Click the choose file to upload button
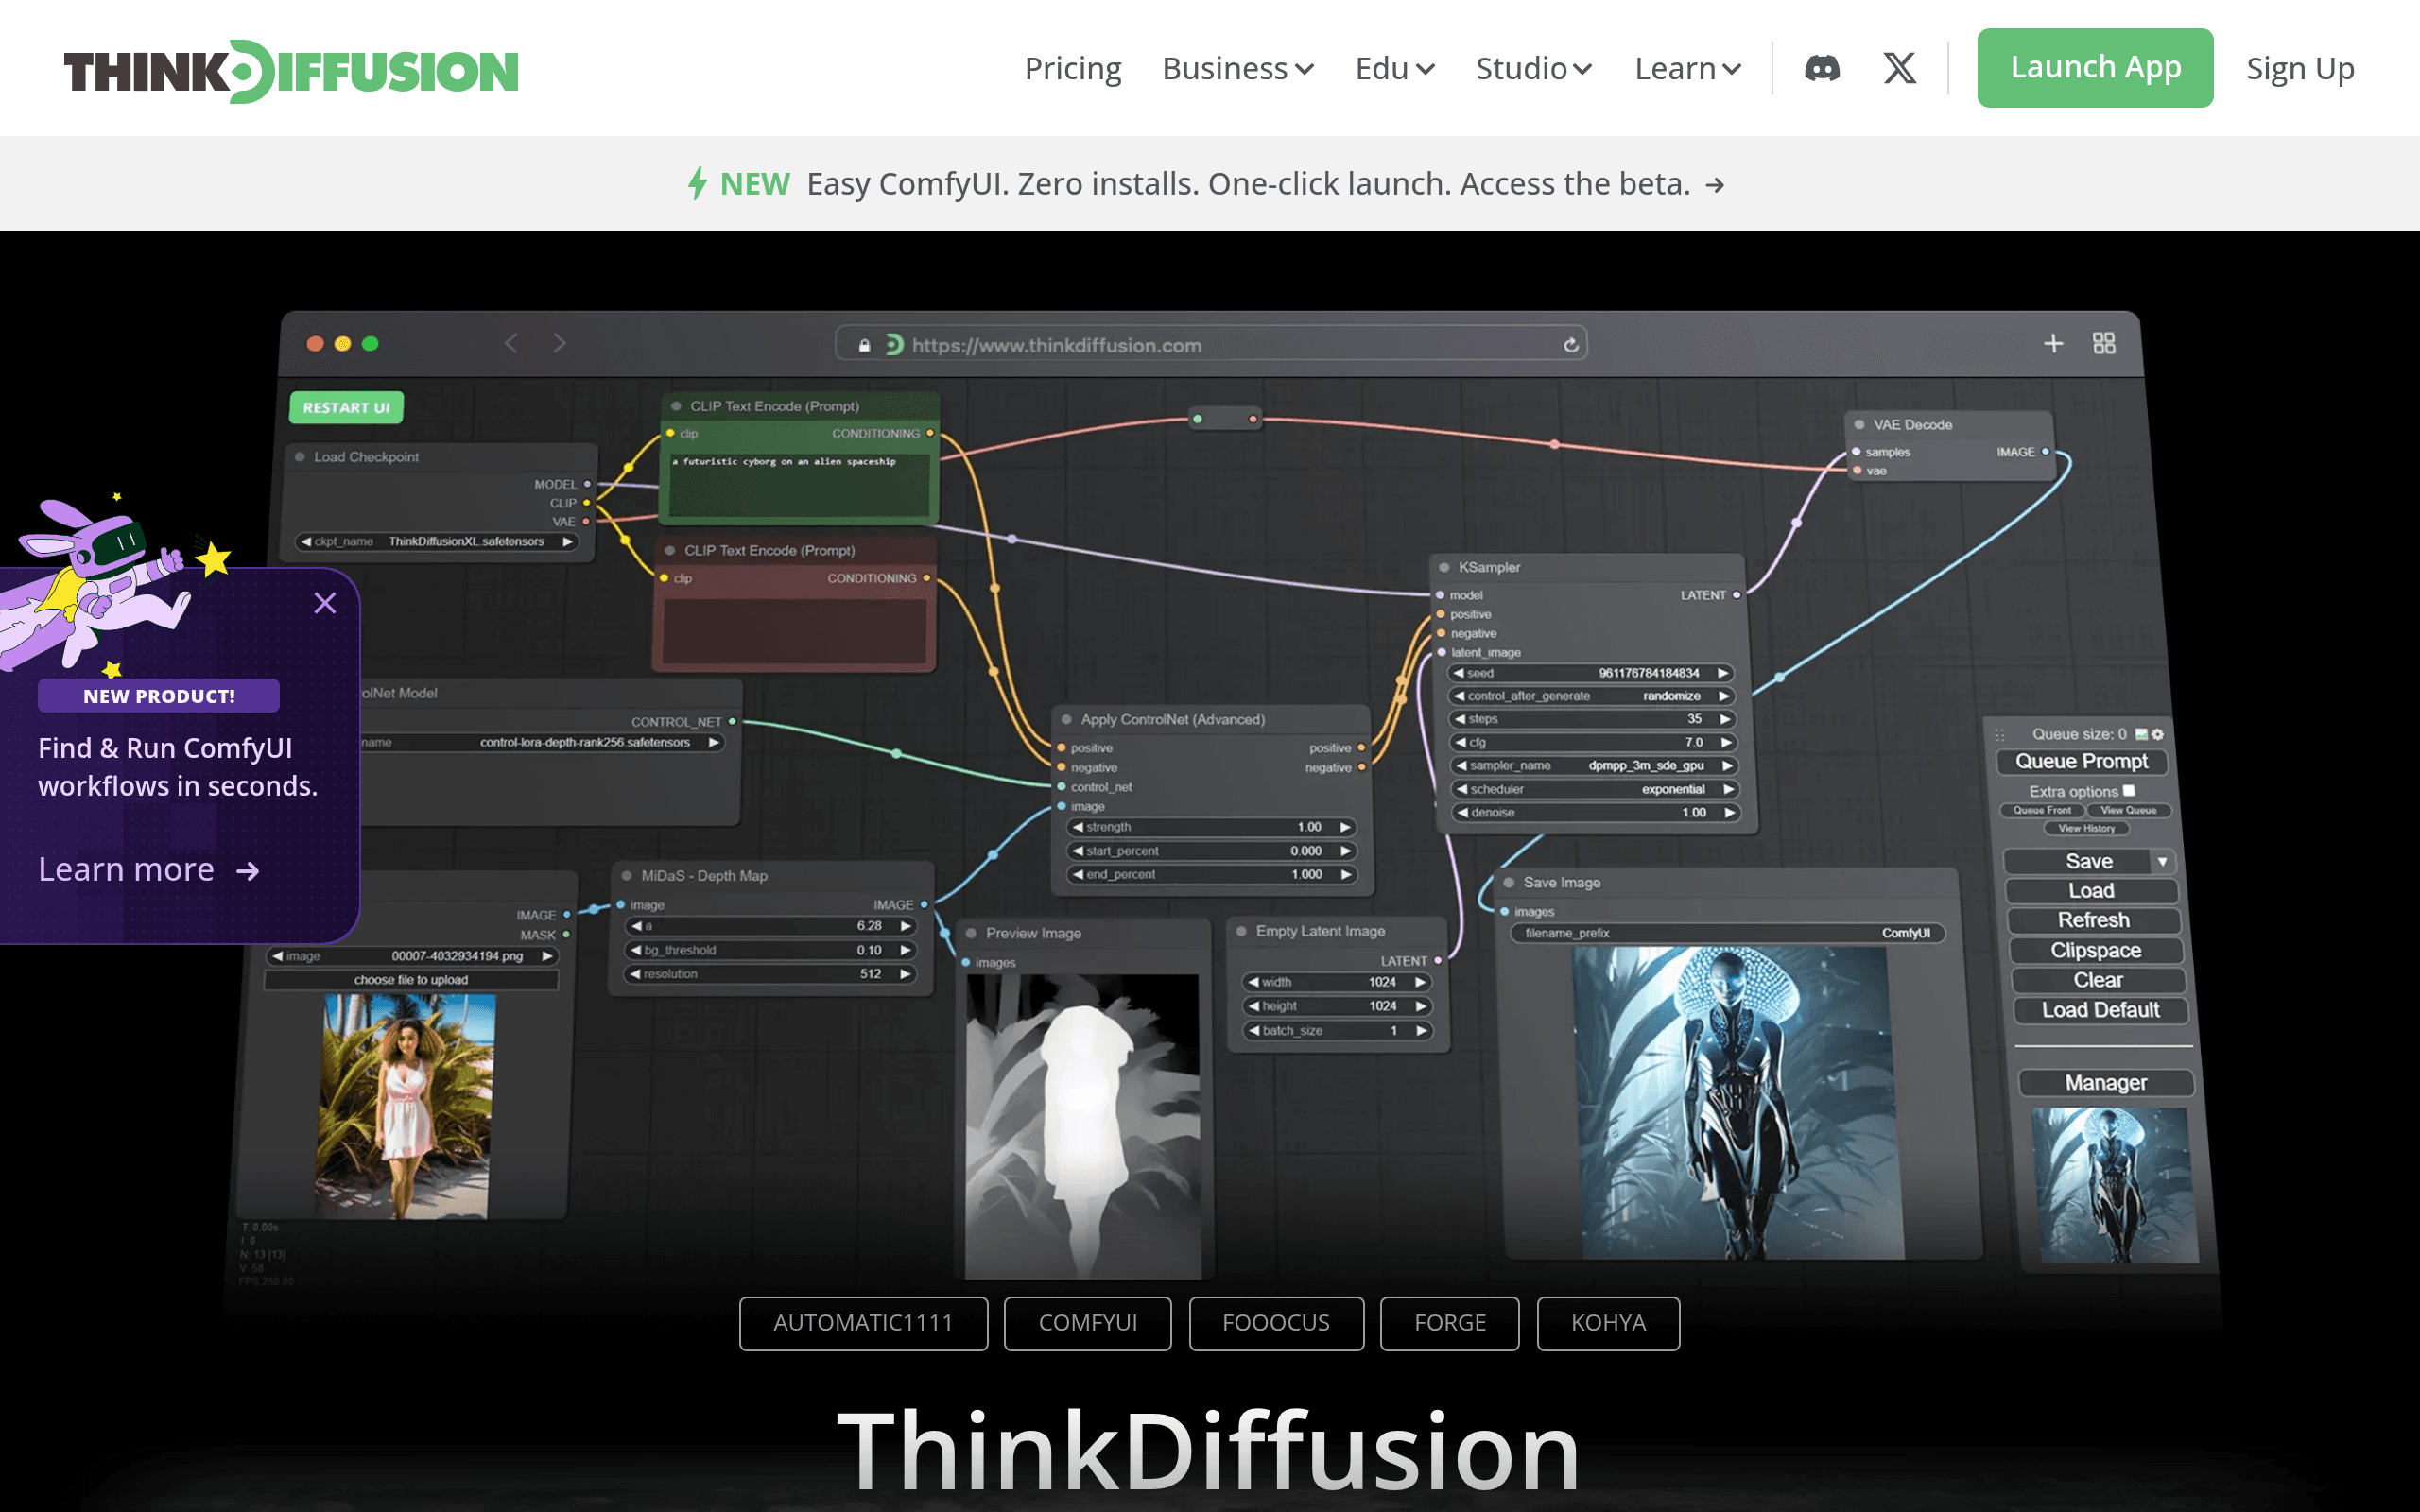This screenshot has height=1512, width=2420. 411,980
